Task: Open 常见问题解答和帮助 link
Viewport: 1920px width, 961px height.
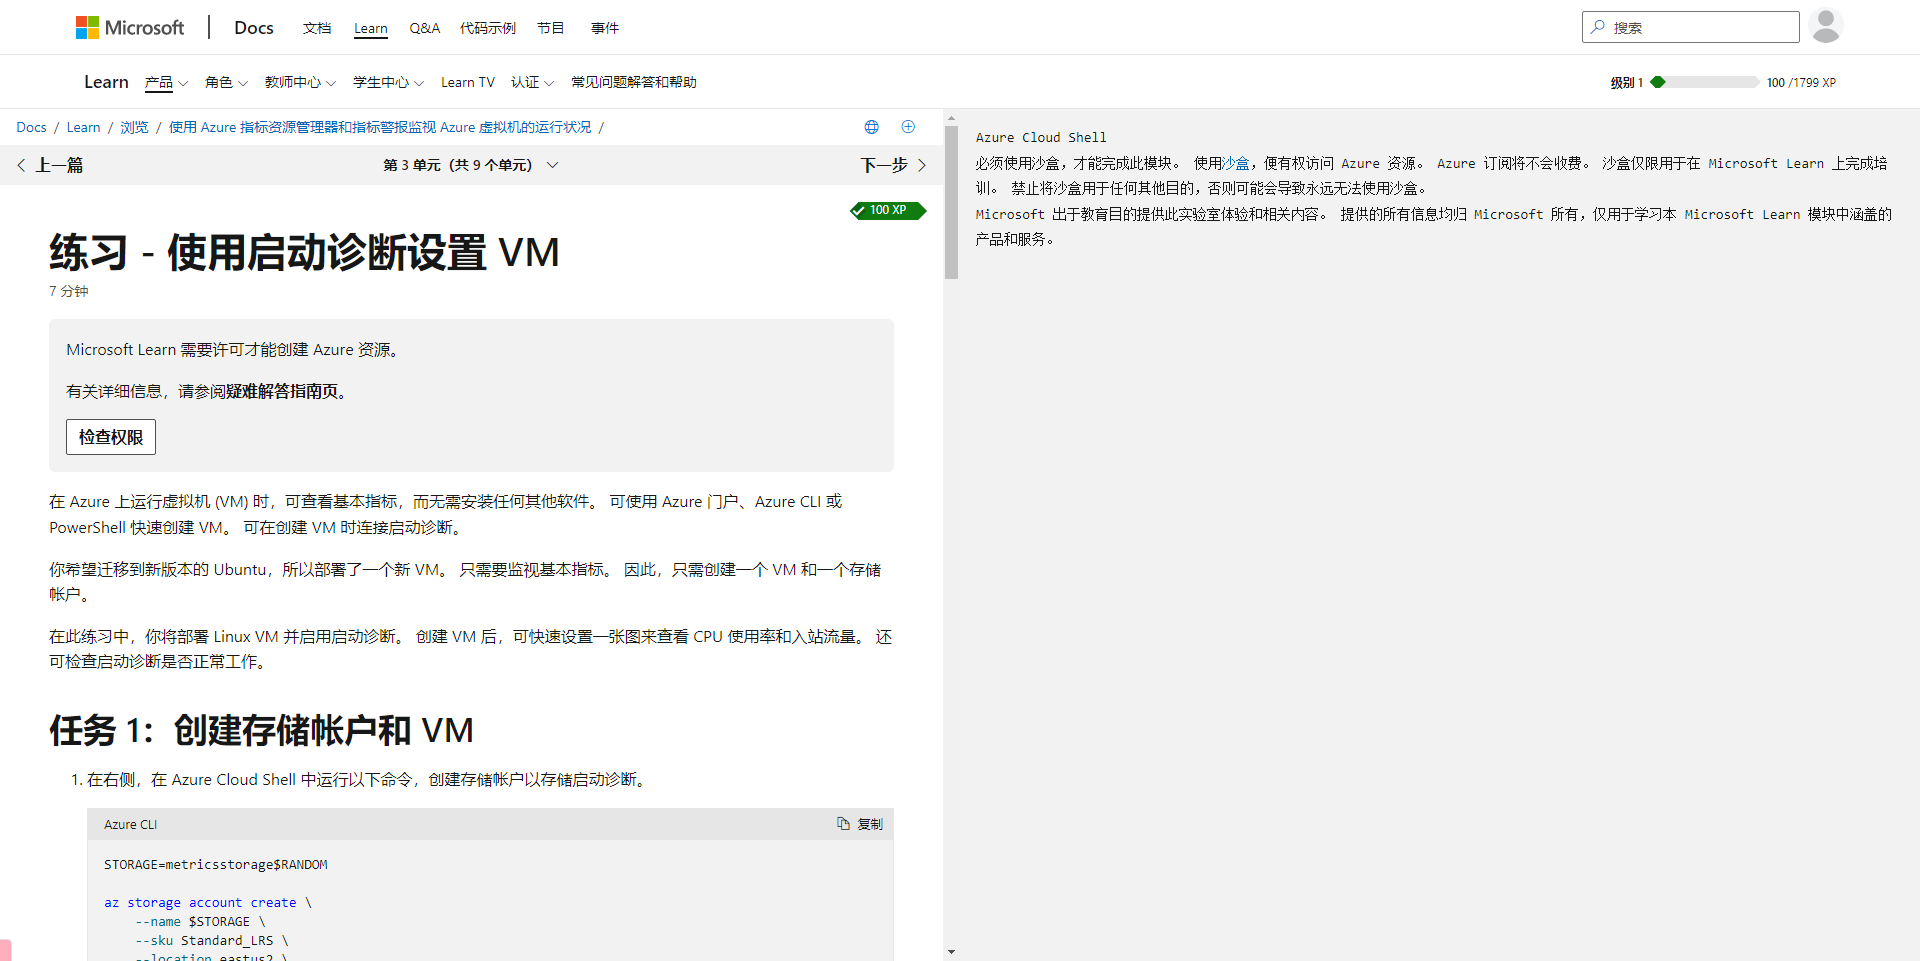Action: pos(634,82)
